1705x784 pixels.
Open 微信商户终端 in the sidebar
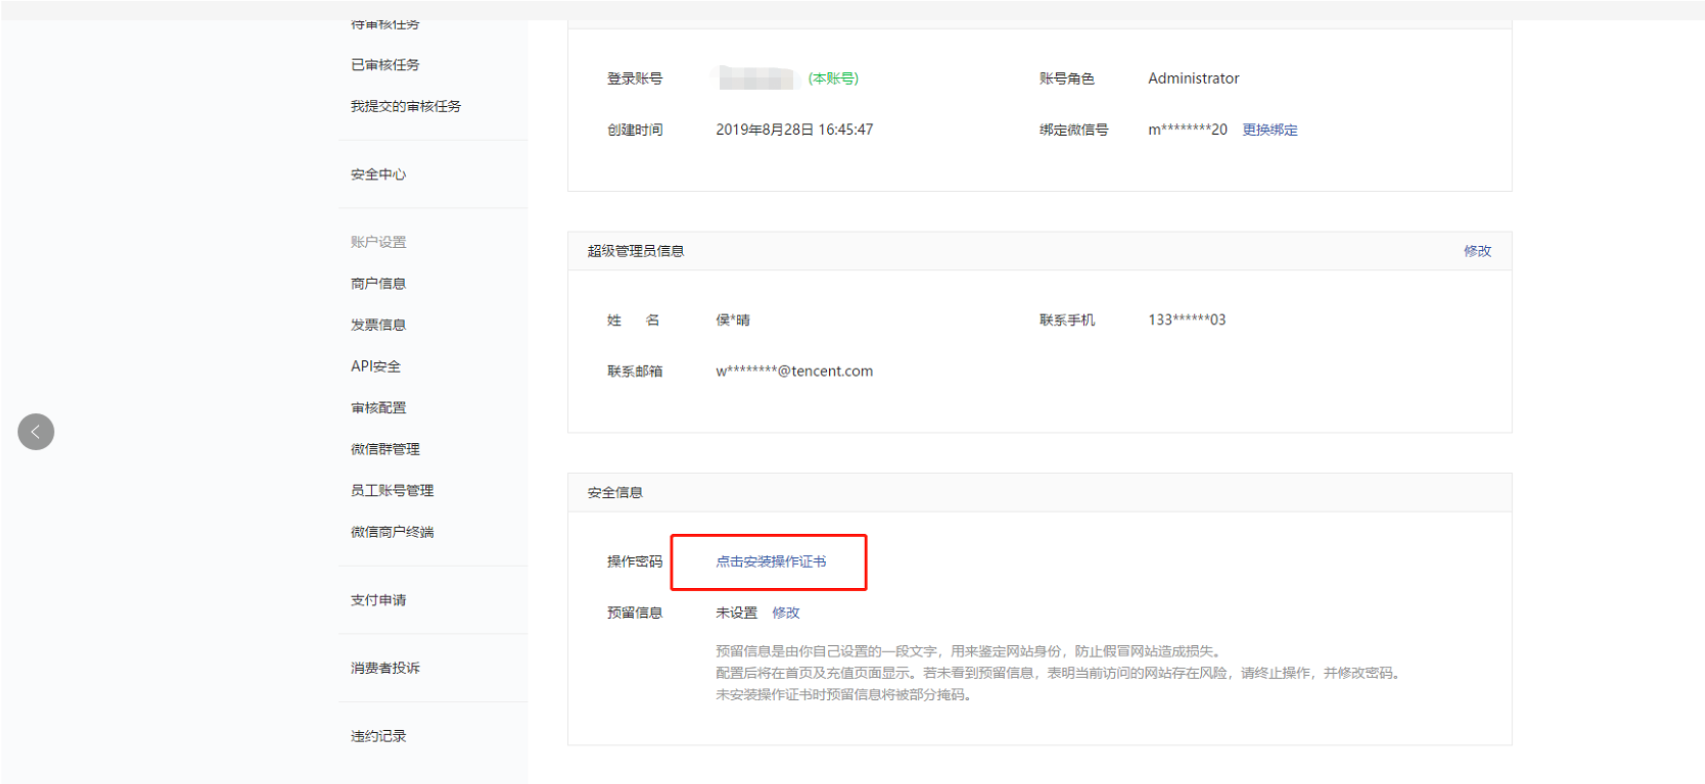(392, 532)
